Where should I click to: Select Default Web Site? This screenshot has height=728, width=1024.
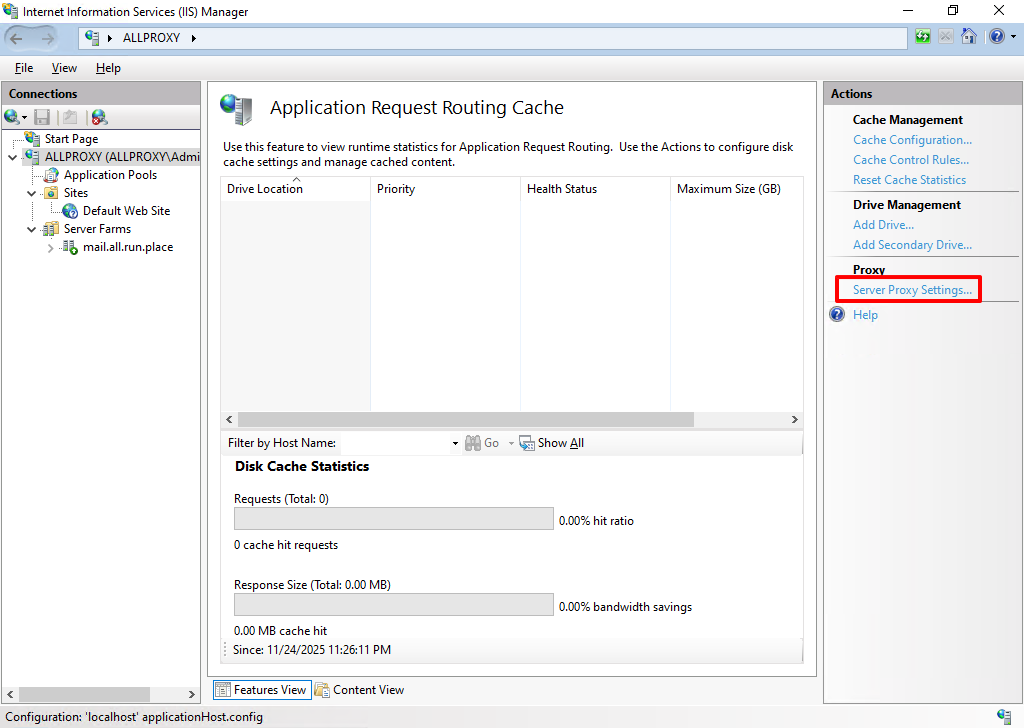[x=126, y=211]
